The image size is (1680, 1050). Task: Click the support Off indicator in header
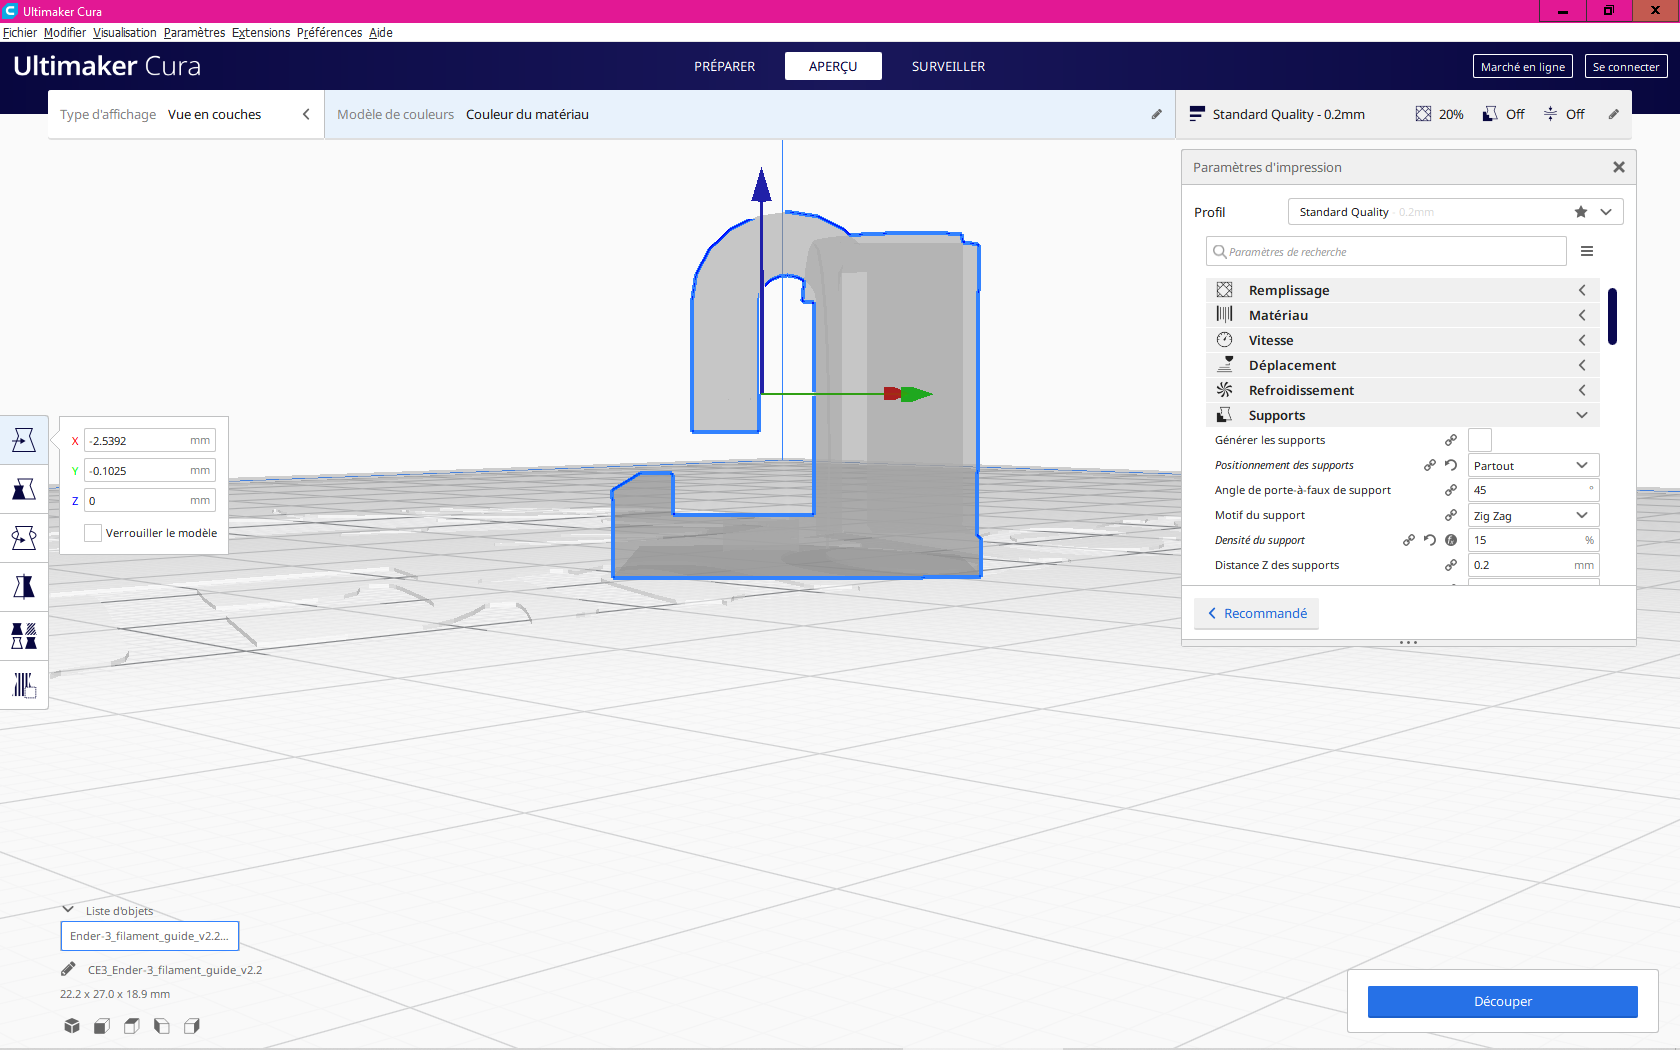coord(1504,114)
